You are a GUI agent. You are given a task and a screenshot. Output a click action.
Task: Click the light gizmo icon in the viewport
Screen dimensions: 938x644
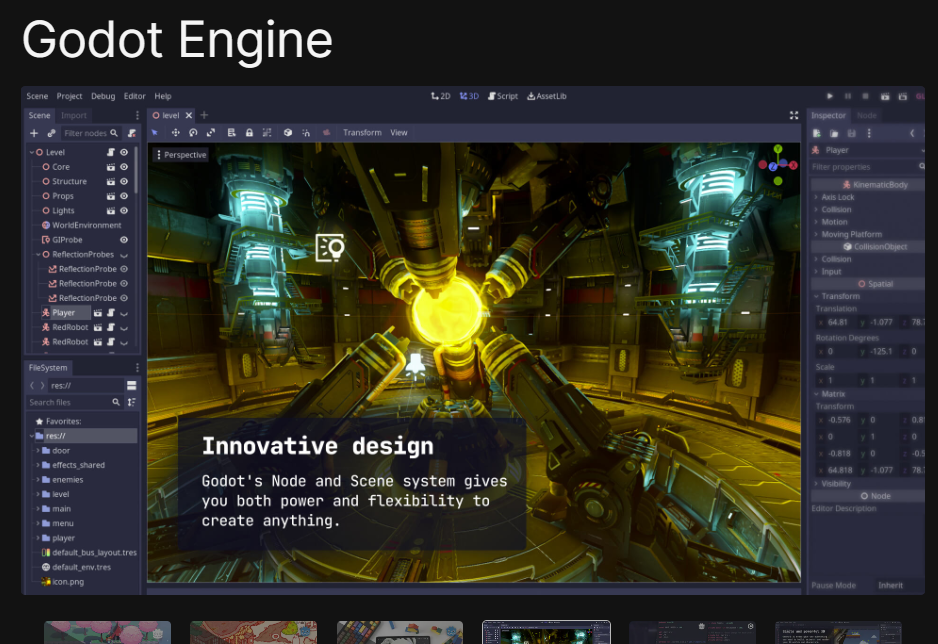pos(330,248)
